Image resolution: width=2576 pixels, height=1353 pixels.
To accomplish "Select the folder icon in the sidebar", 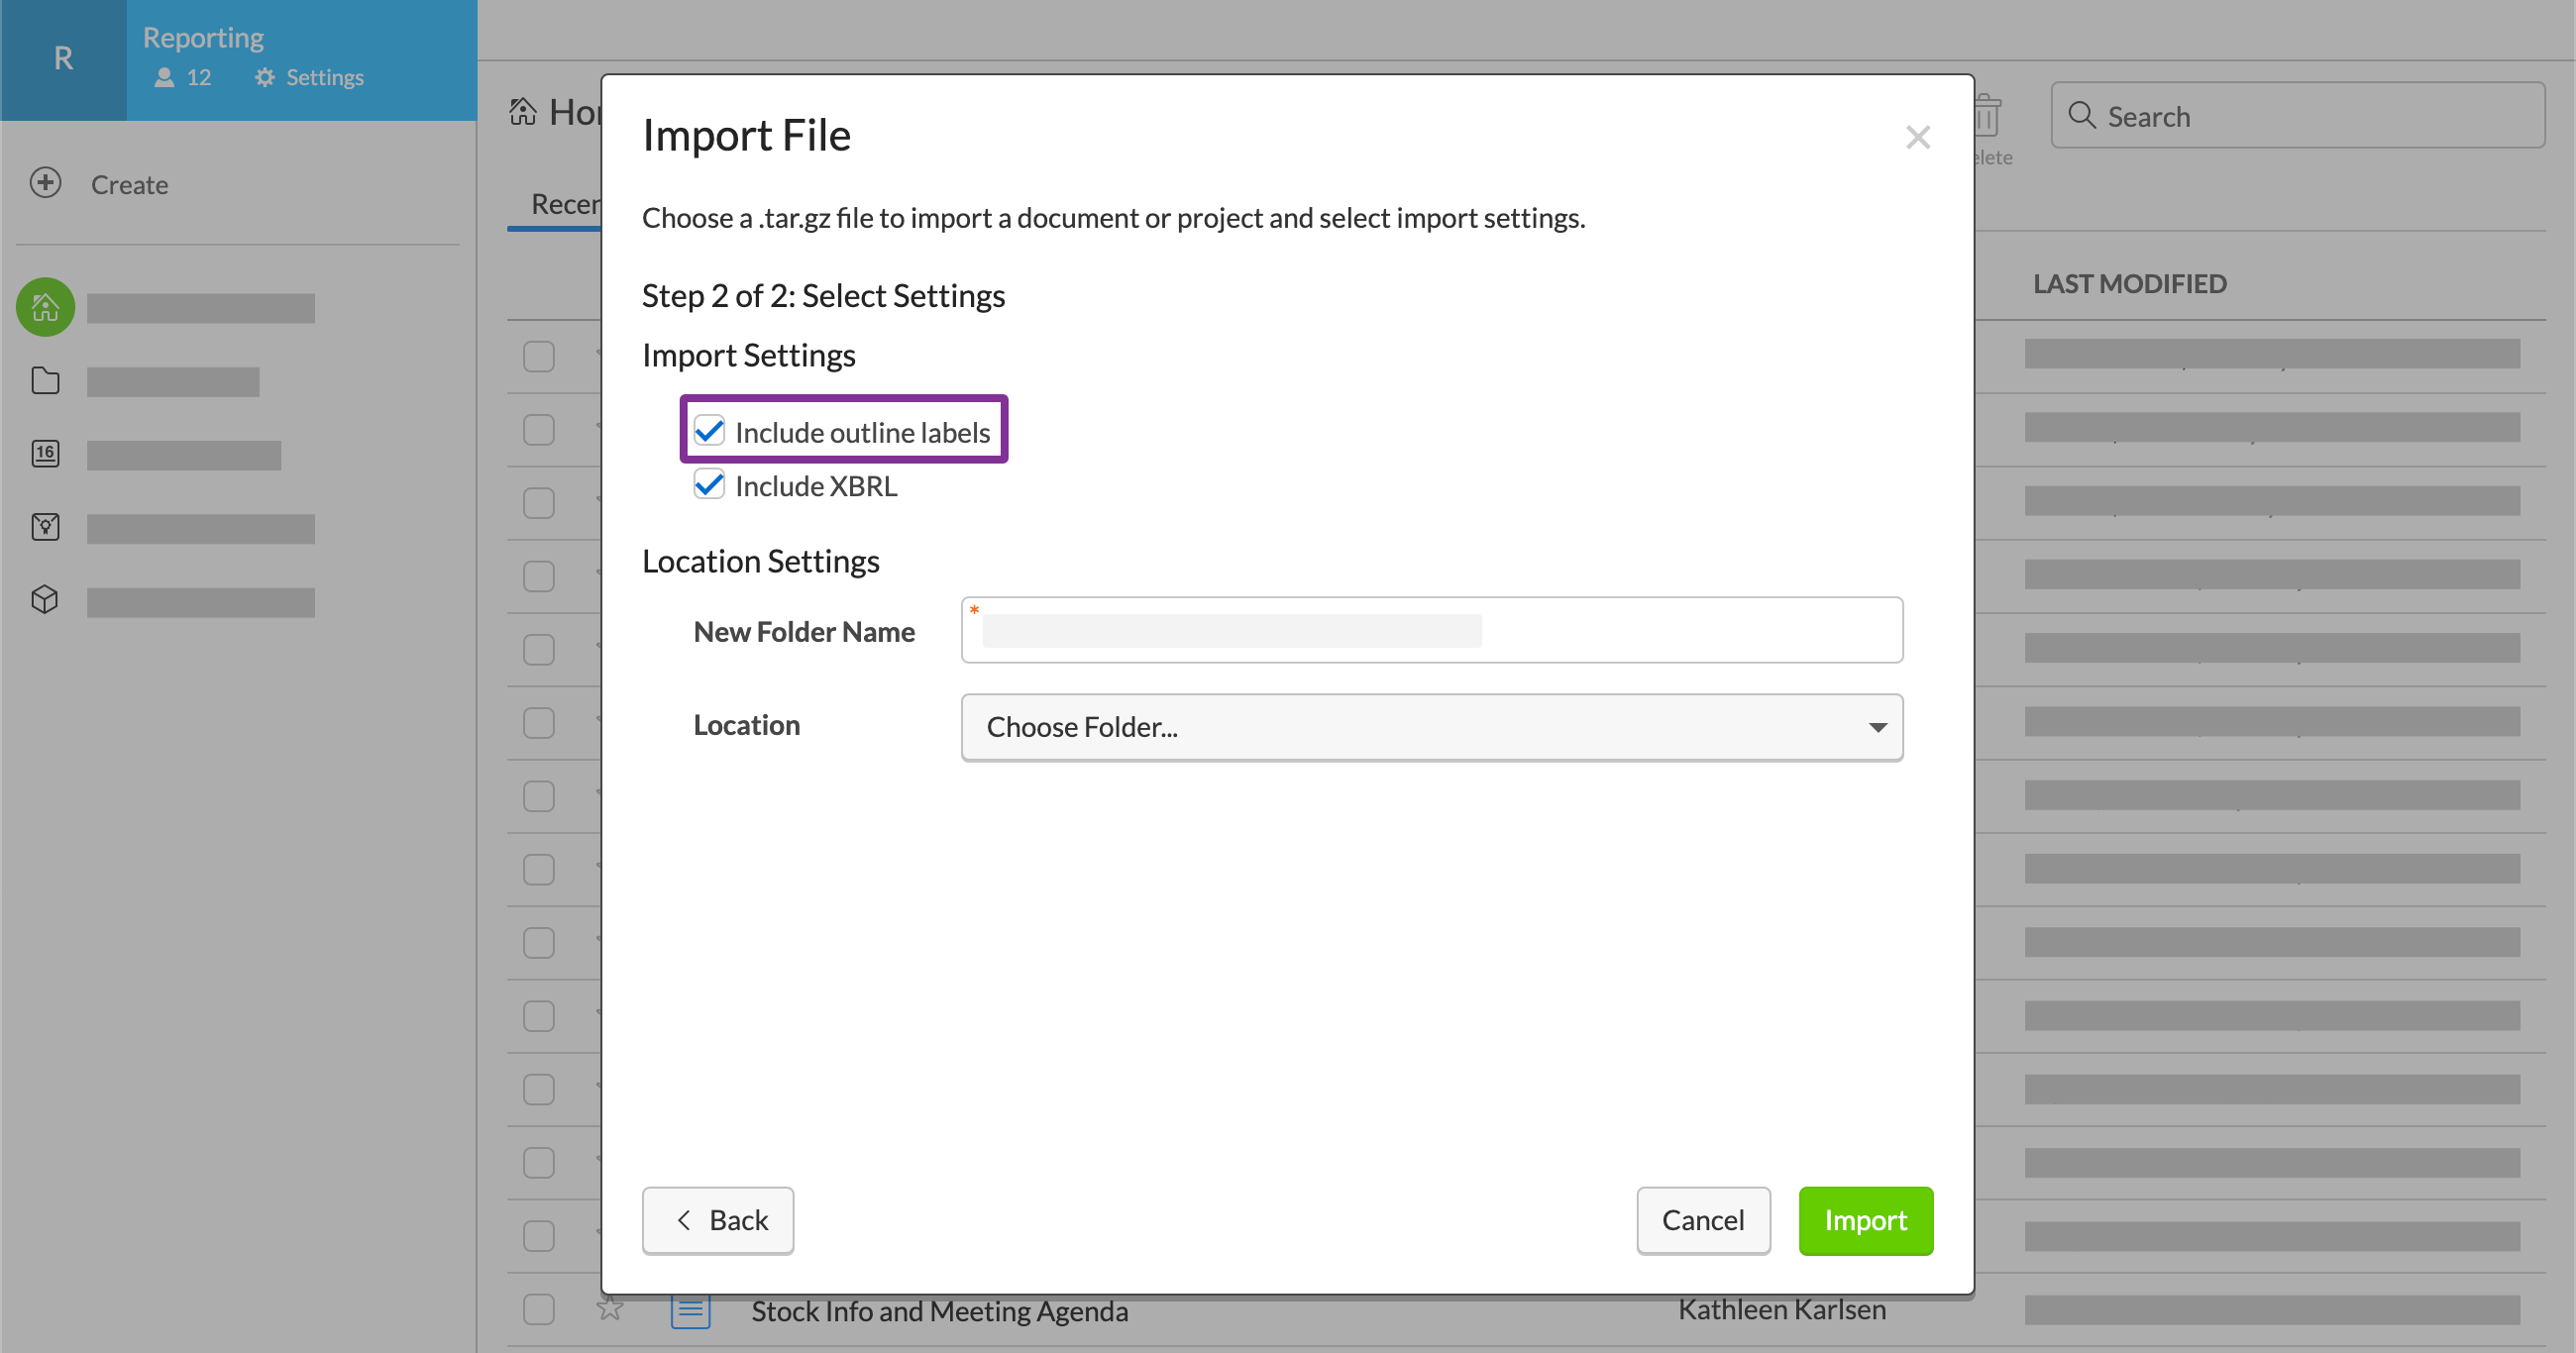I will point(44,380).
